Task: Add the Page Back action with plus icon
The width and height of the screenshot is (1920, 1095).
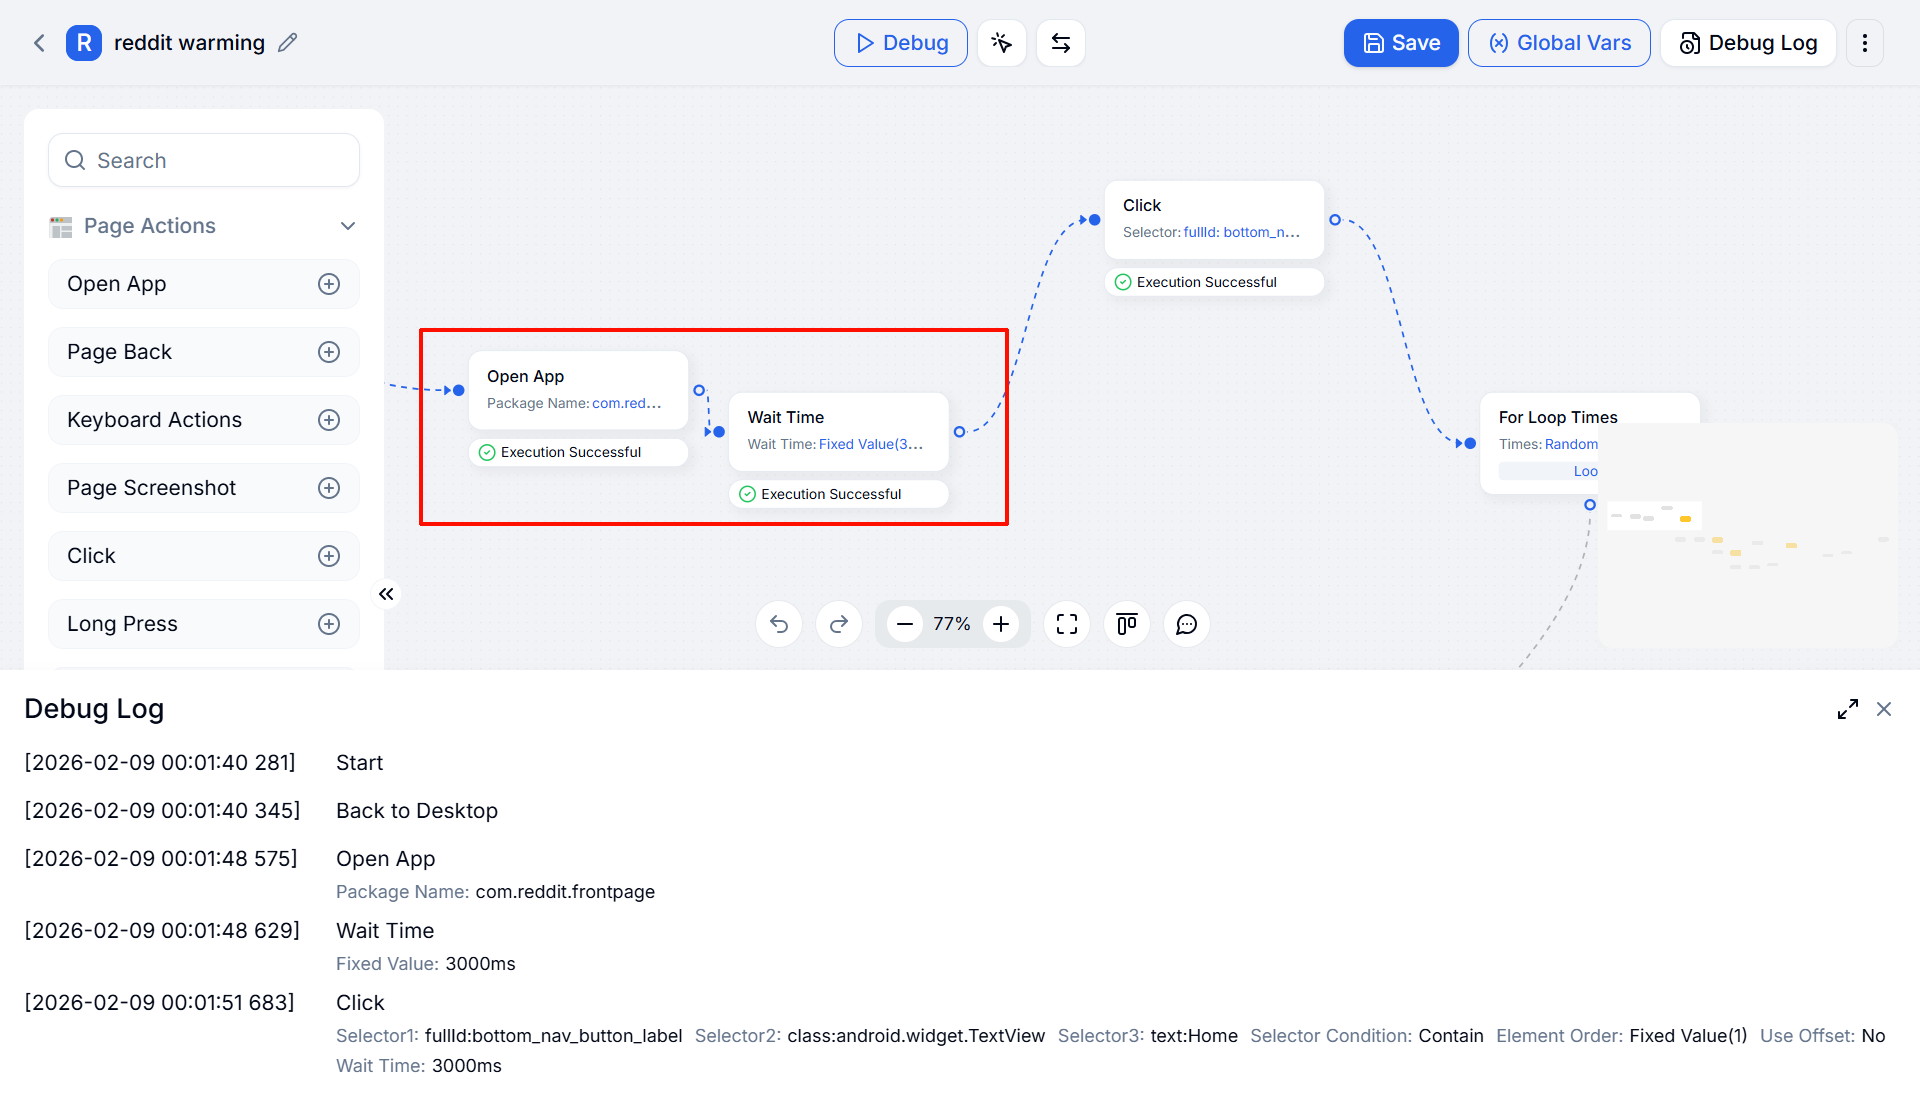Action: click(329, 352)
